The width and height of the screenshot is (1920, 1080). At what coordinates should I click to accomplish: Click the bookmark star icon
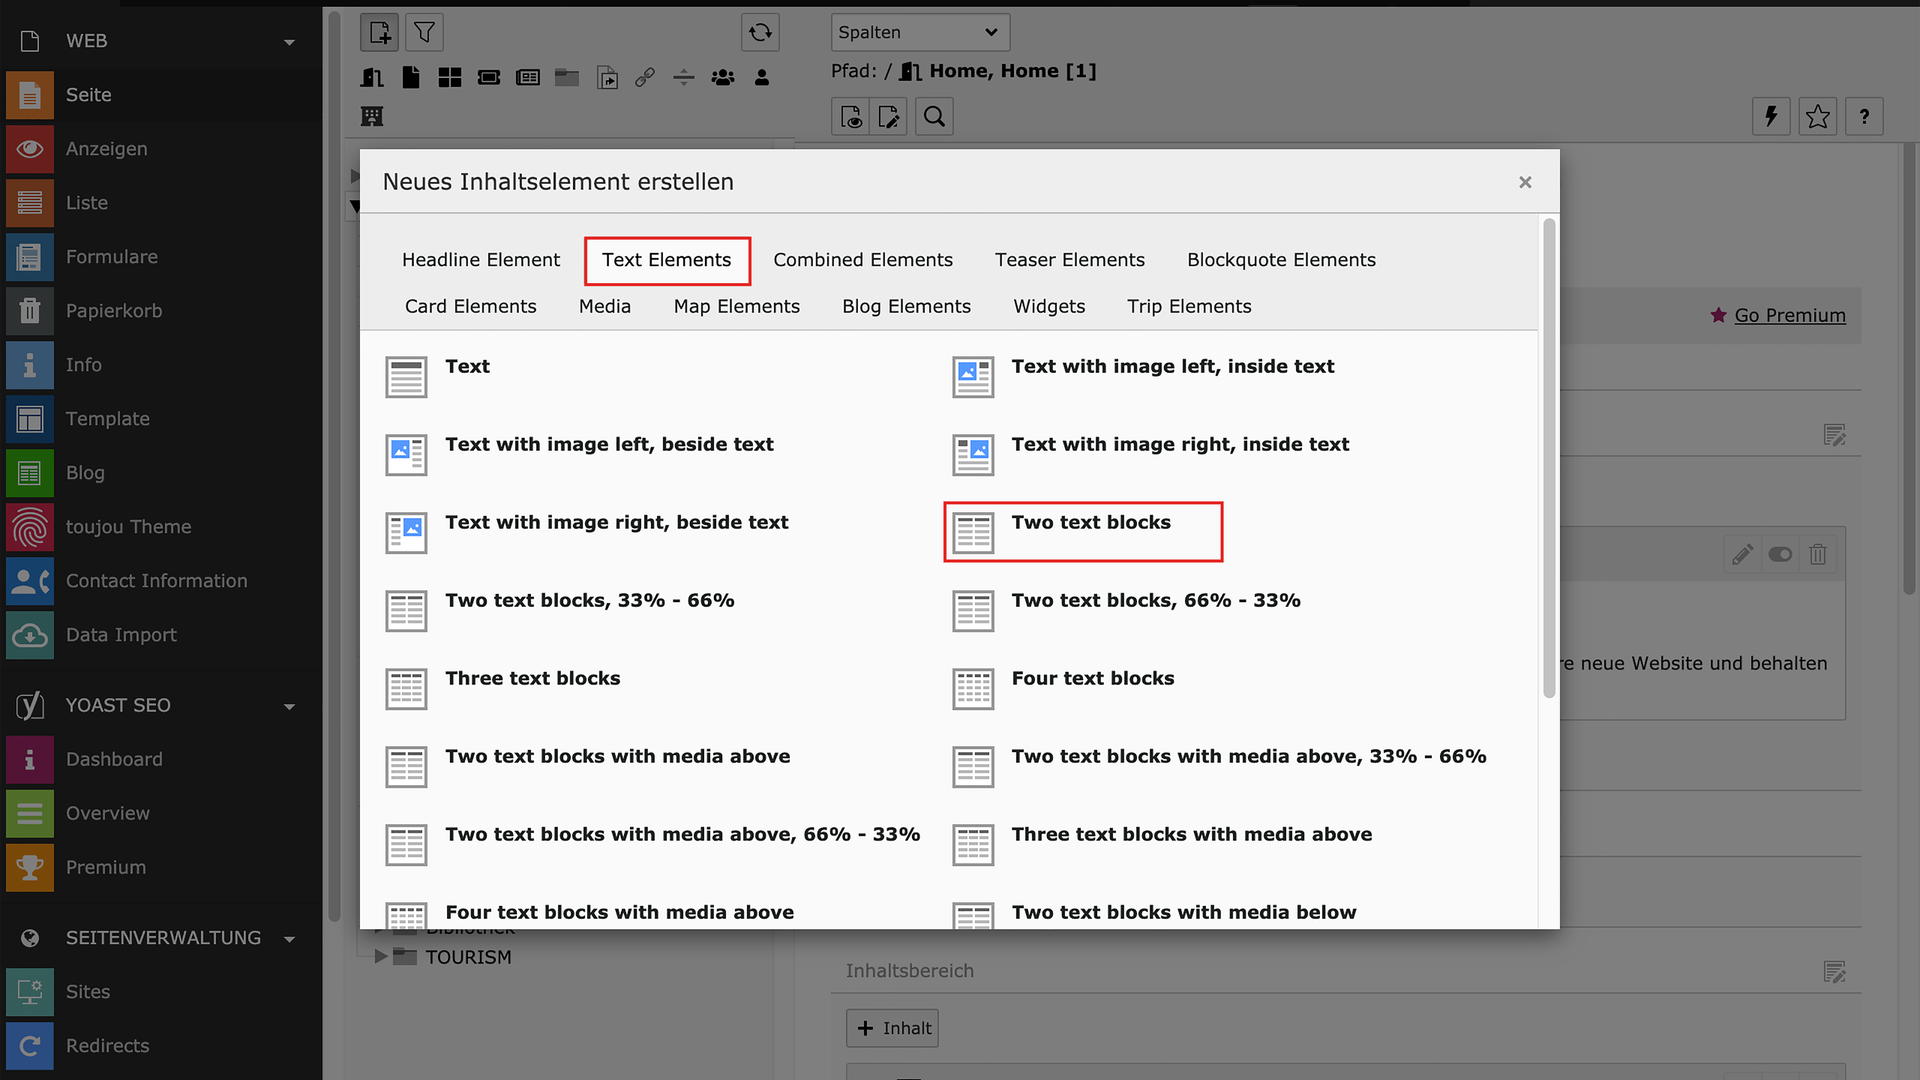point(1817,116)
